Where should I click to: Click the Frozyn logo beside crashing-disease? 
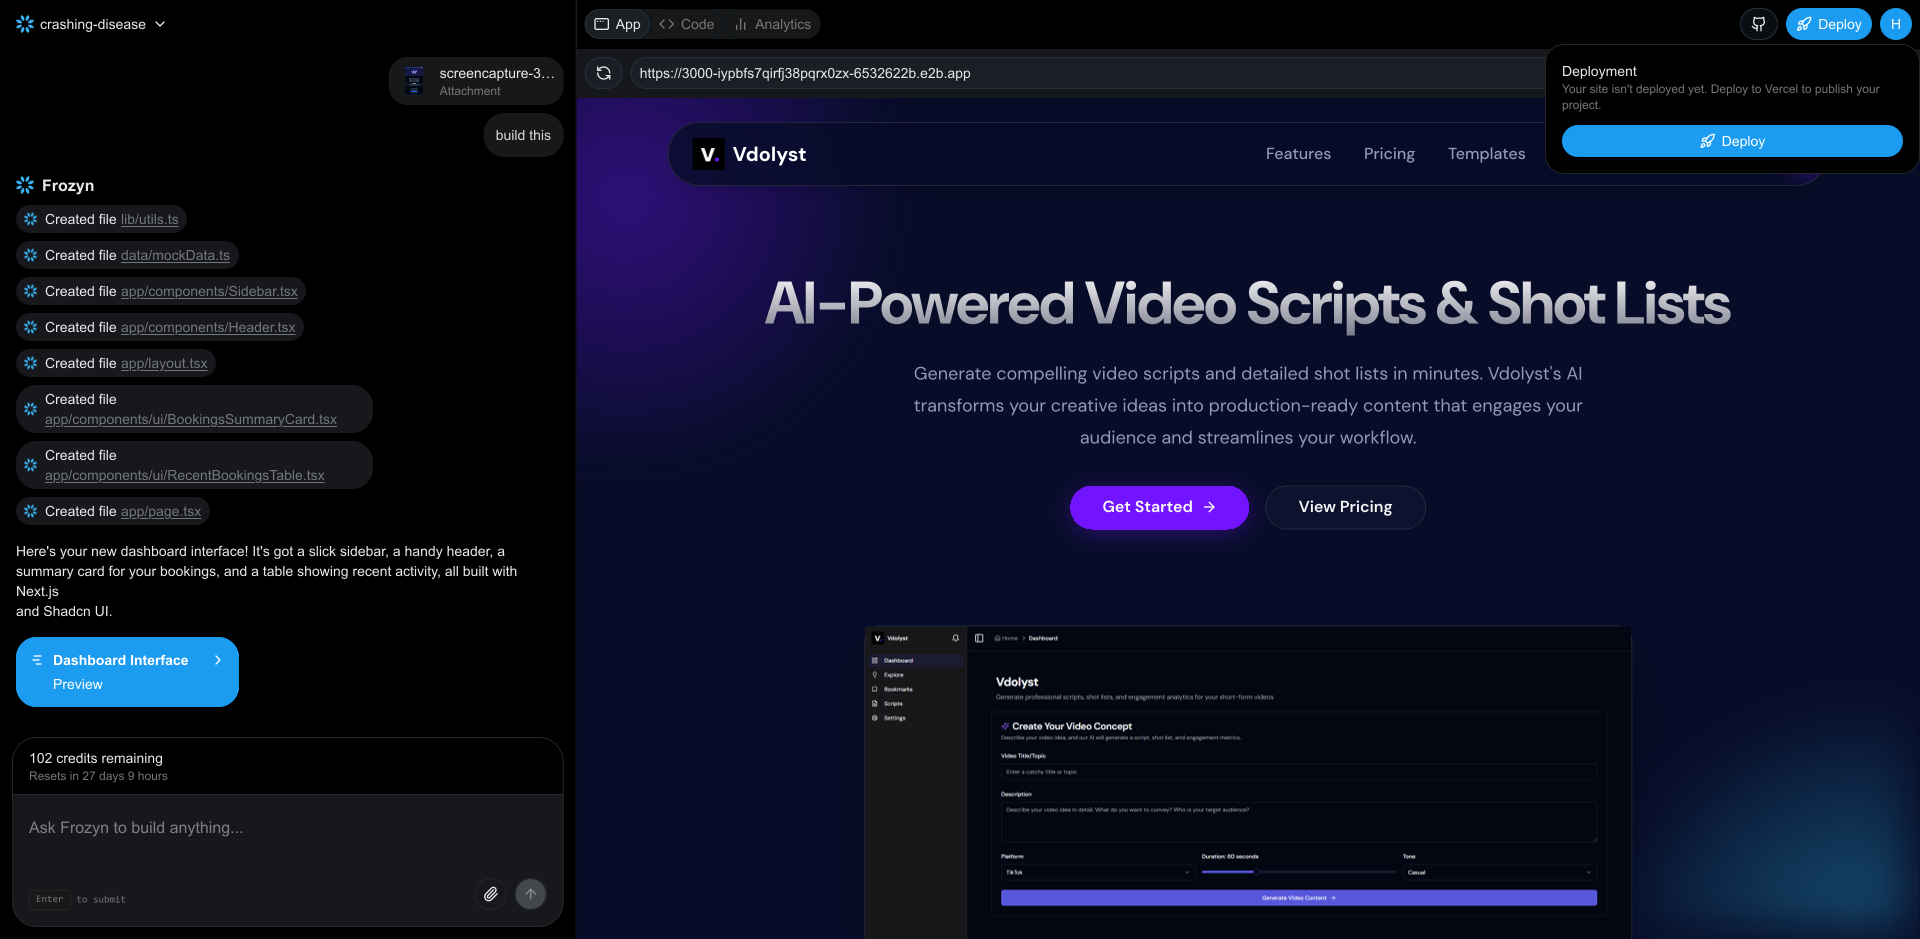(x=25, y=24)
